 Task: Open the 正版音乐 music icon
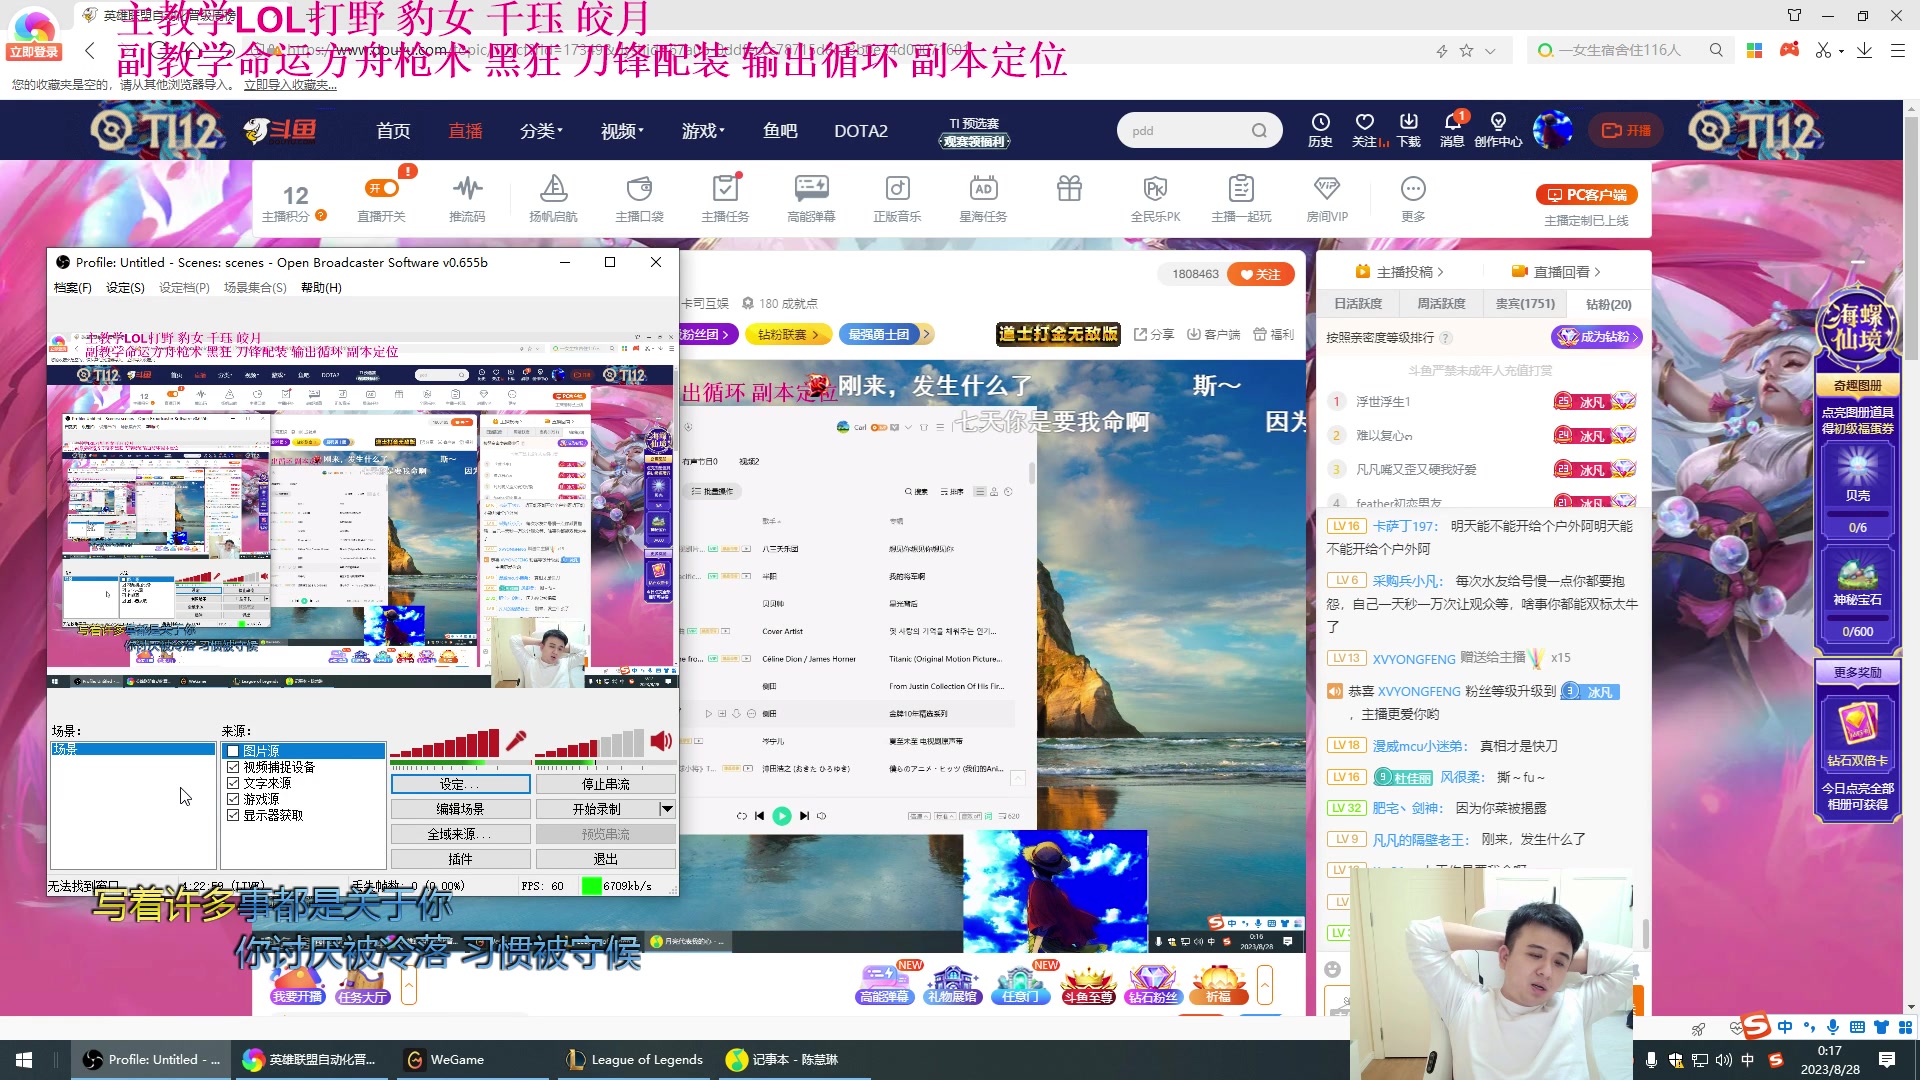click(897, 197)
